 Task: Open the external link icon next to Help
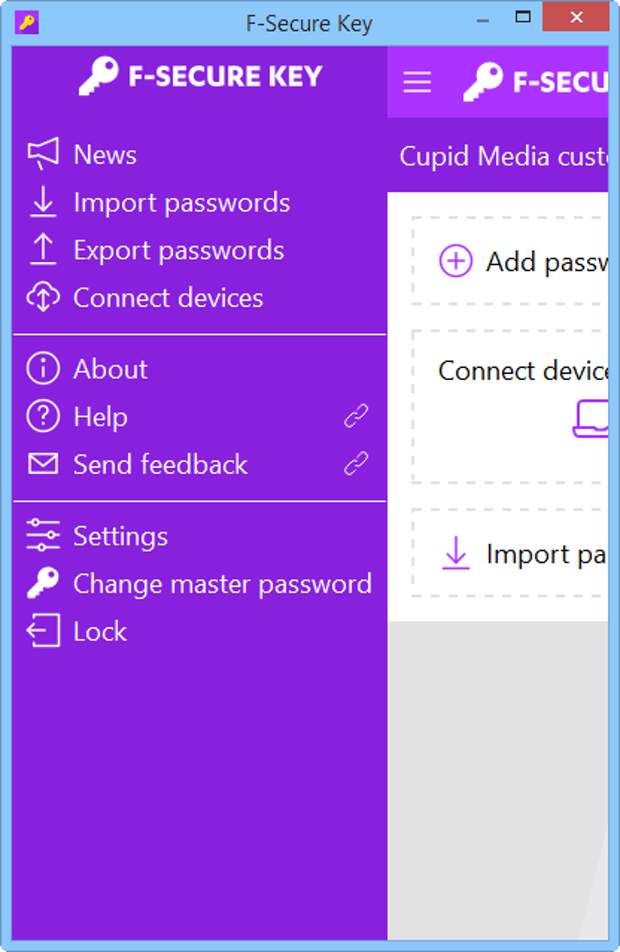click(356, 417)
